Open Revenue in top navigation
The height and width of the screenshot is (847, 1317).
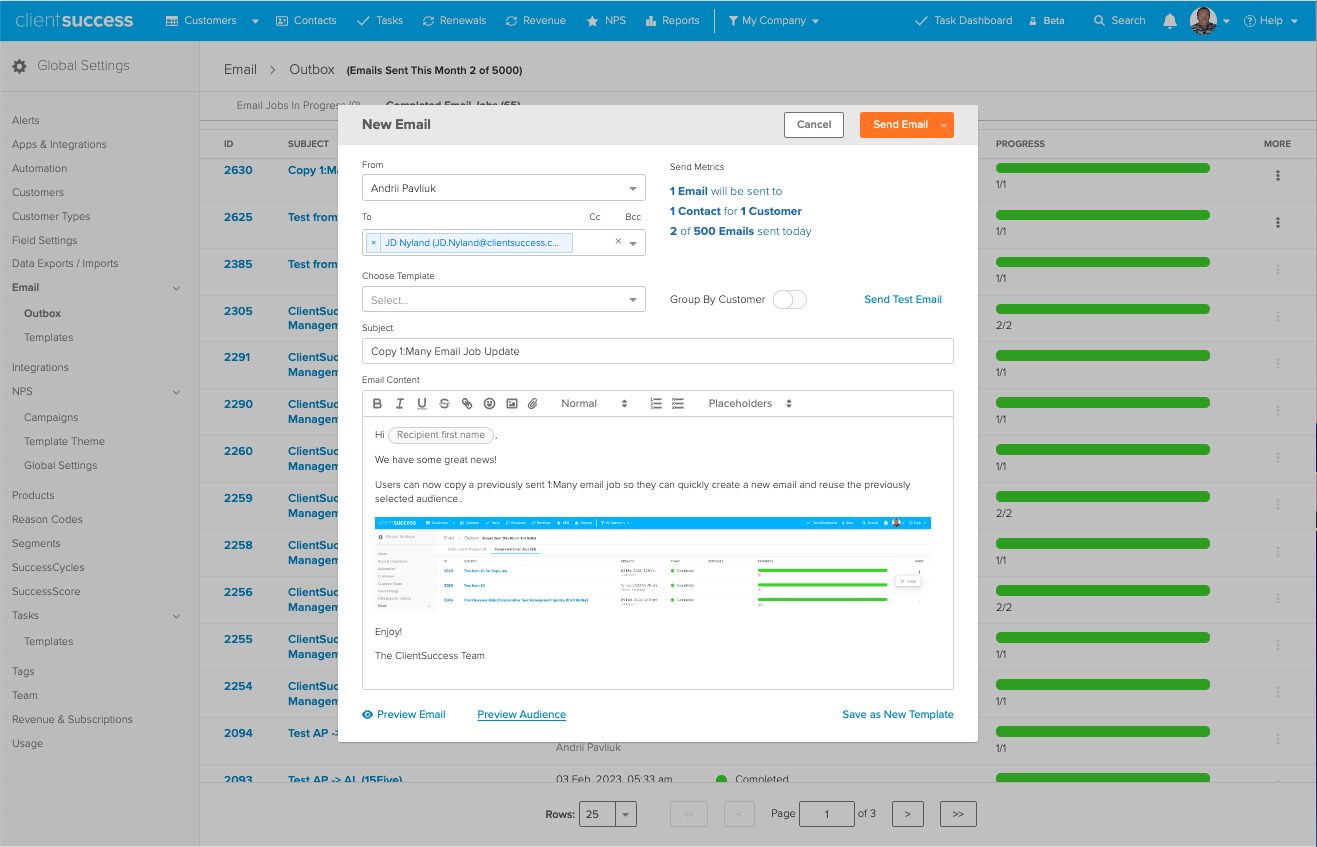(x=536, y=20)
